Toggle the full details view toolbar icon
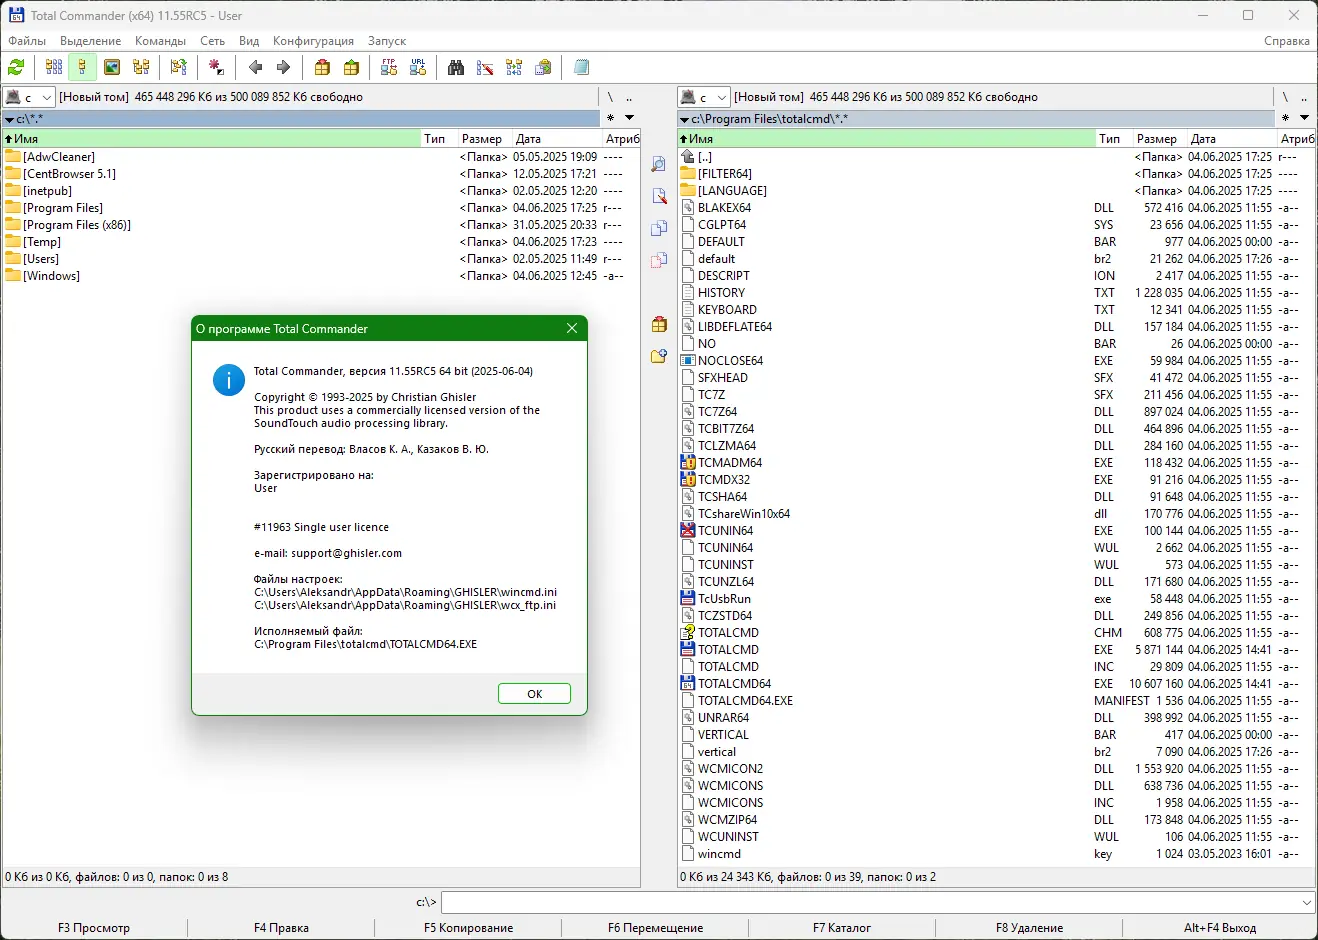The width and height of the screenshot is (1318, 940). click(83, 67)
